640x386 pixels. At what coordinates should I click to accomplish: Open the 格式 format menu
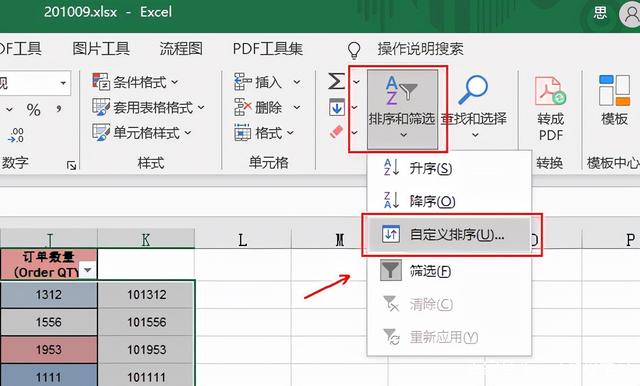coord(264,133)
